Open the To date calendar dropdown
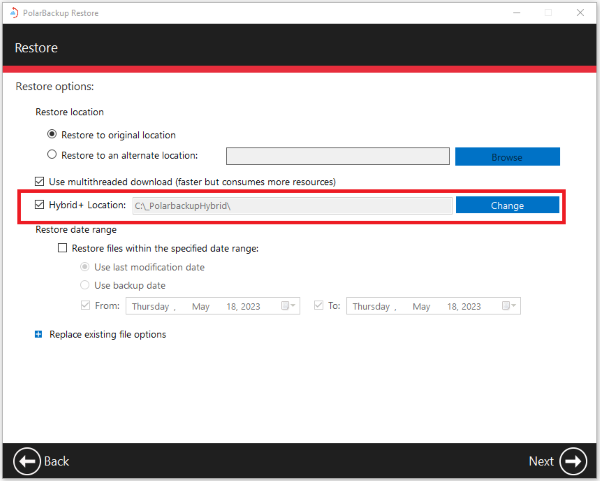Image resolution: width=600 pixels, height=481 pixels. (x=511, y=306)
